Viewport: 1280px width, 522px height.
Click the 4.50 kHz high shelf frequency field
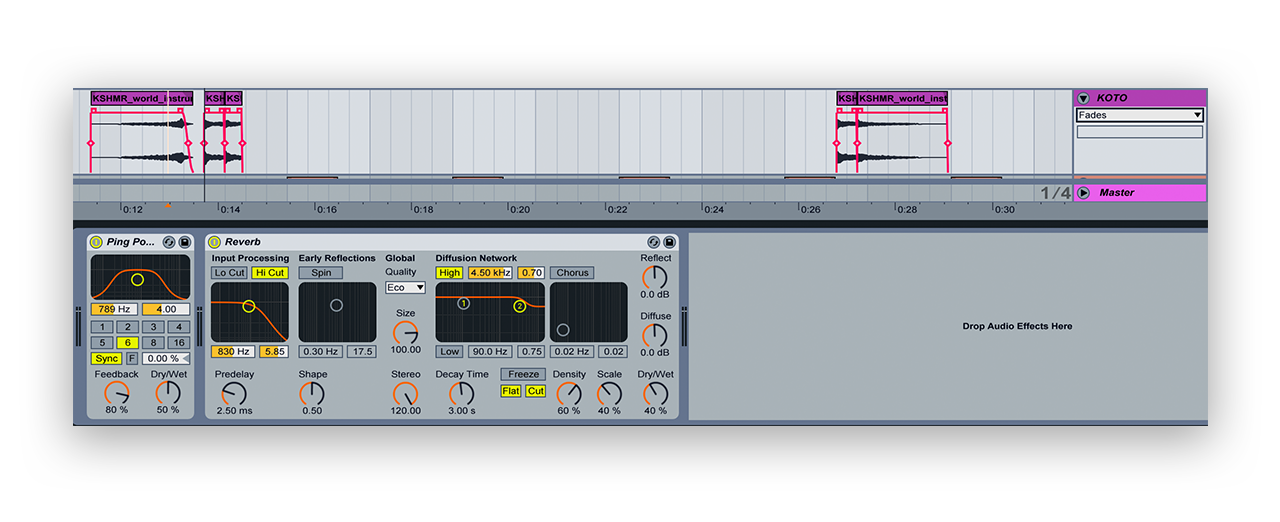(x=490, y=273)
